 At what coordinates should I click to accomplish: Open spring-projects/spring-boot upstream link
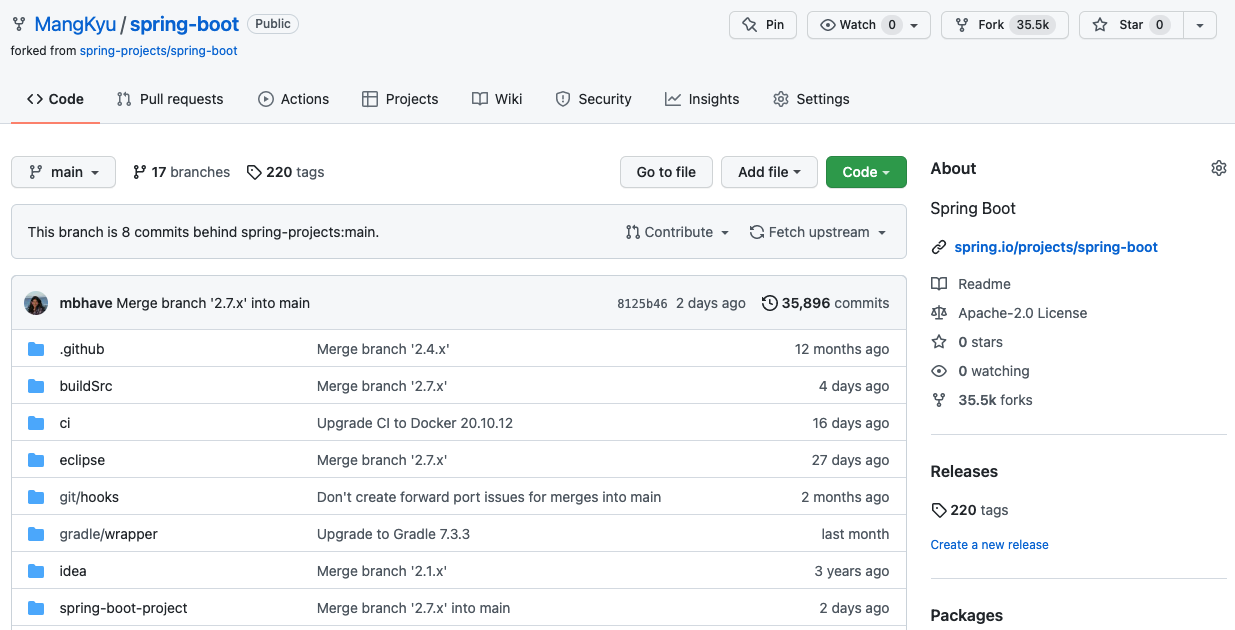(x=159, y=50)
